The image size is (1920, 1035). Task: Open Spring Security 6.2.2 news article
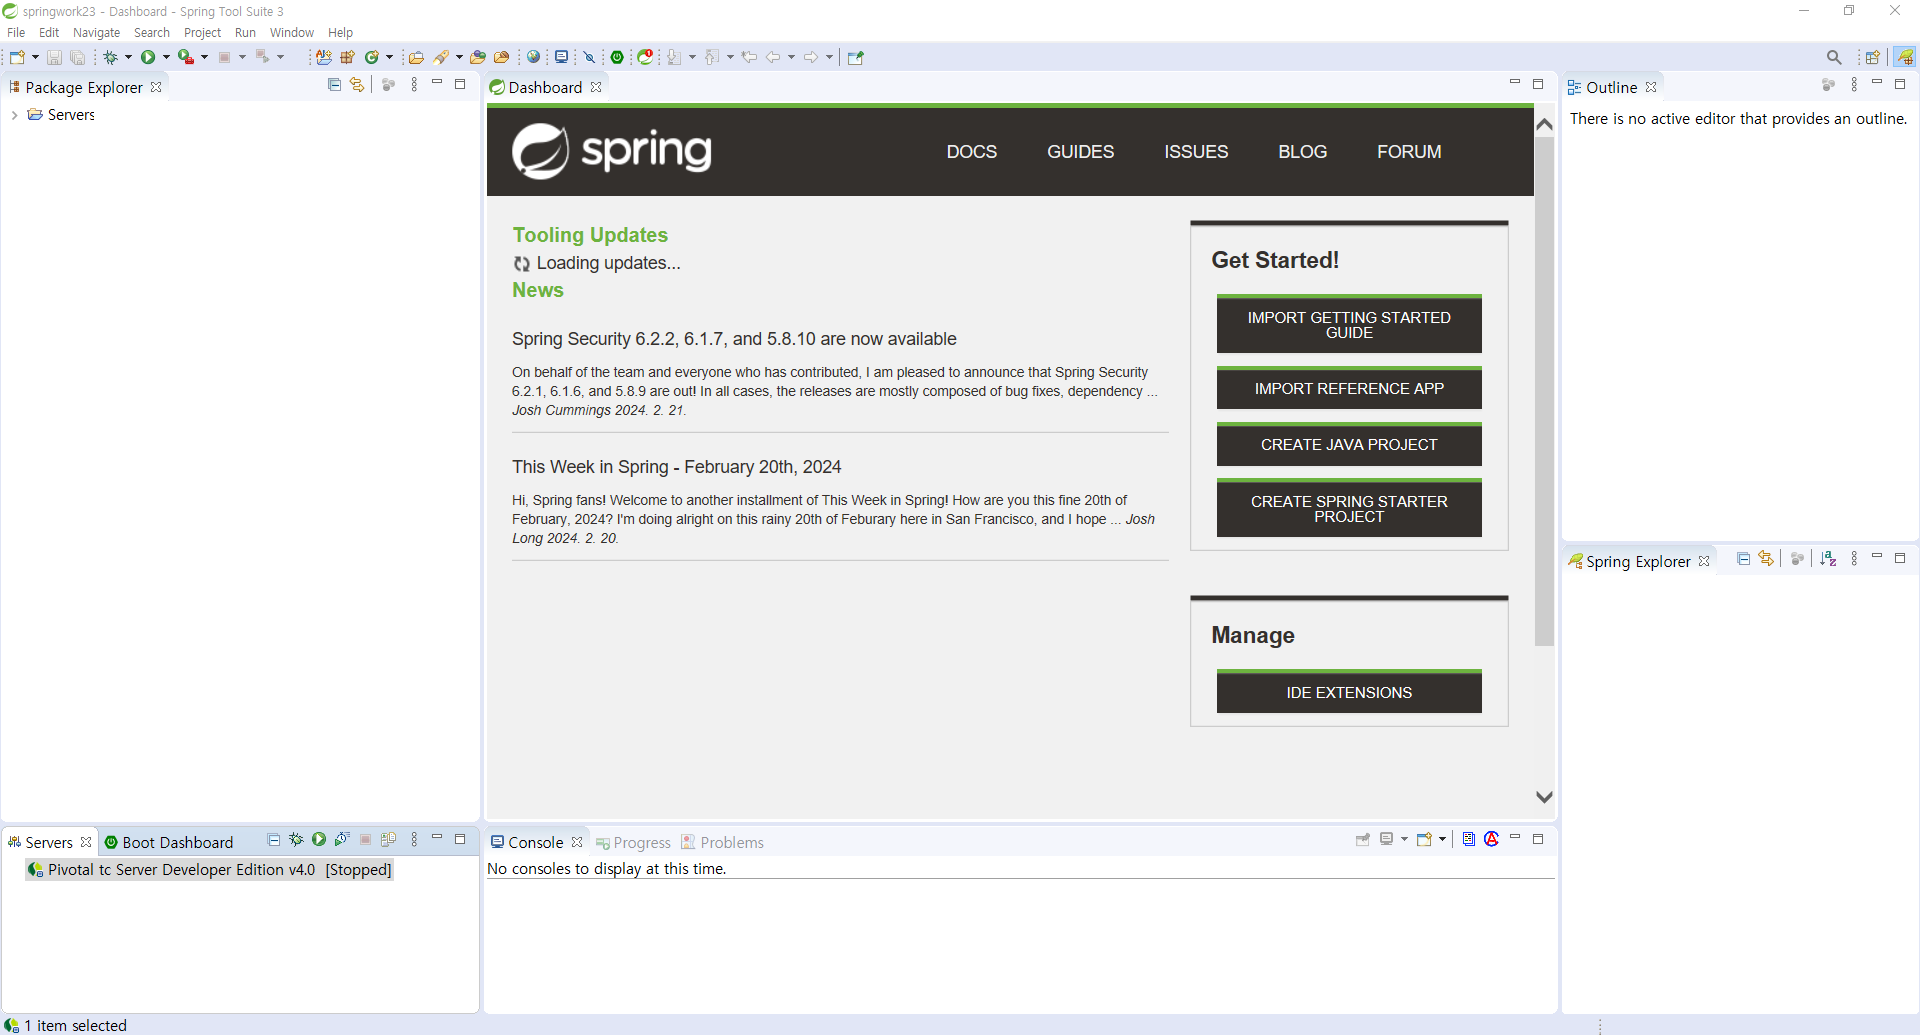(734, 339)
